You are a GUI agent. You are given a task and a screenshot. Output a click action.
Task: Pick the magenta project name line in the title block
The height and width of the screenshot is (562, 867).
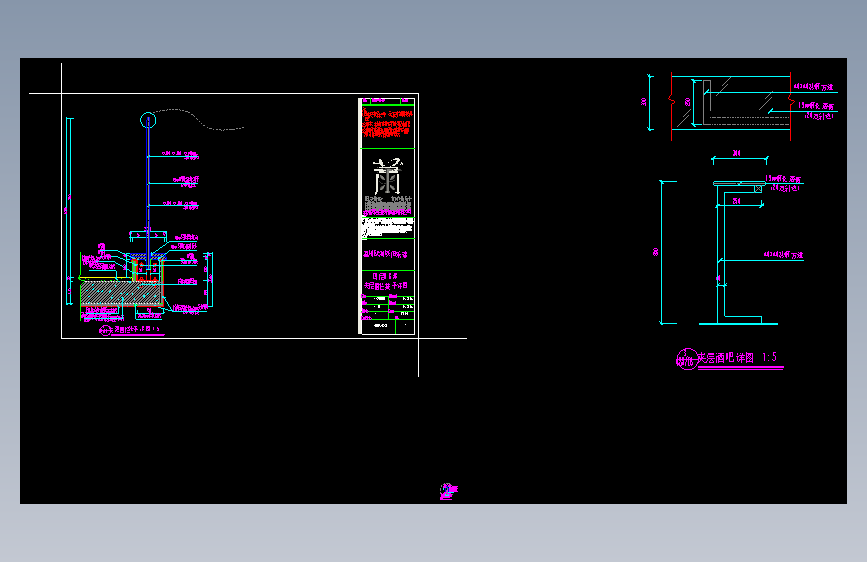pyautogui.click(x=385, y=254)
